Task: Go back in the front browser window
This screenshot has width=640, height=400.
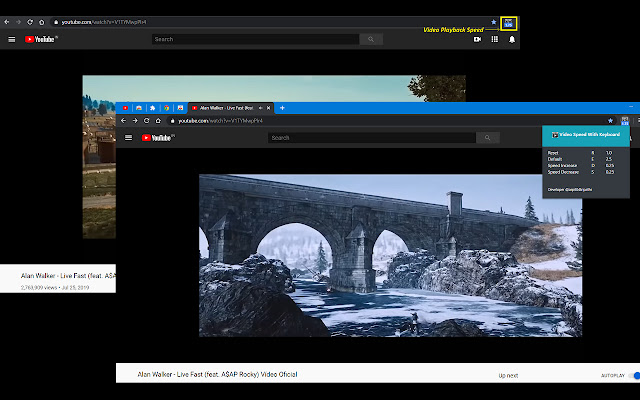Action: pyautogui.click(x=123, y=121)
